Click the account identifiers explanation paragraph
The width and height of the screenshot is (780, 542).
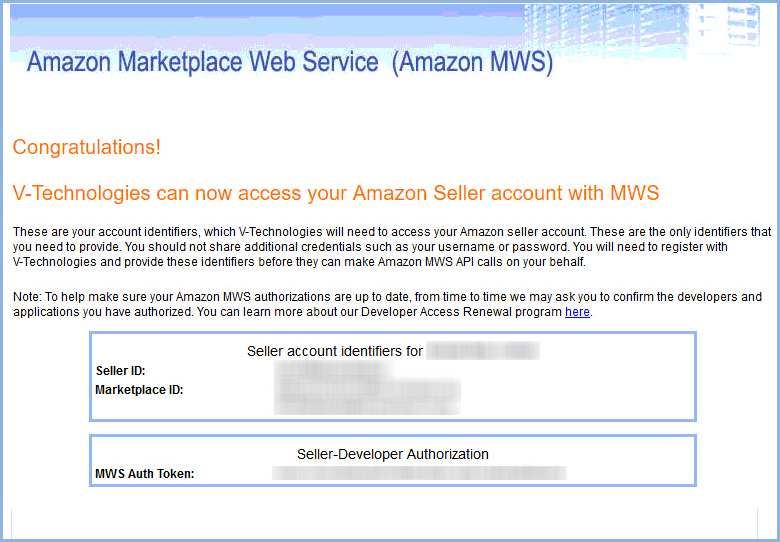click(x=392, y=247)
